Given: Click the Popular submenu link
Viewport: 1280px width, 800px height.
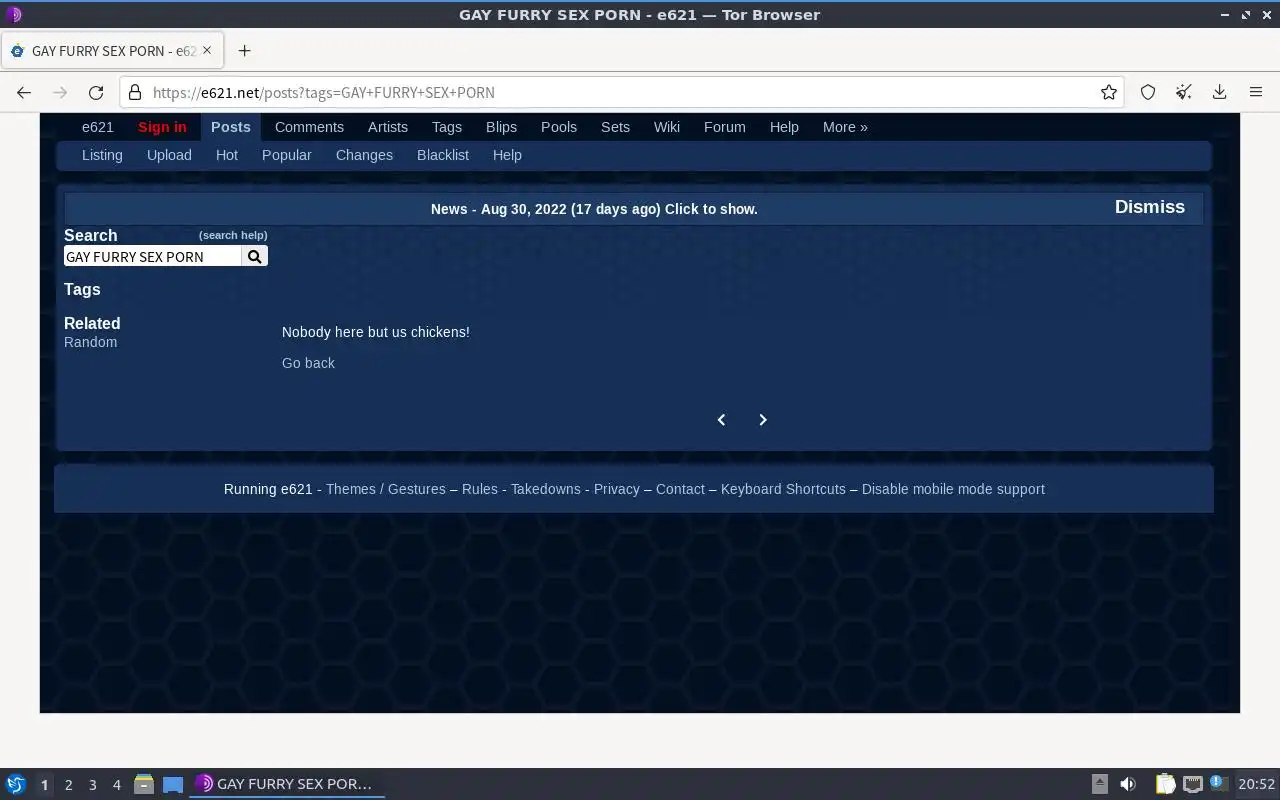Looking at the screenshot, I should coord(287,155).
